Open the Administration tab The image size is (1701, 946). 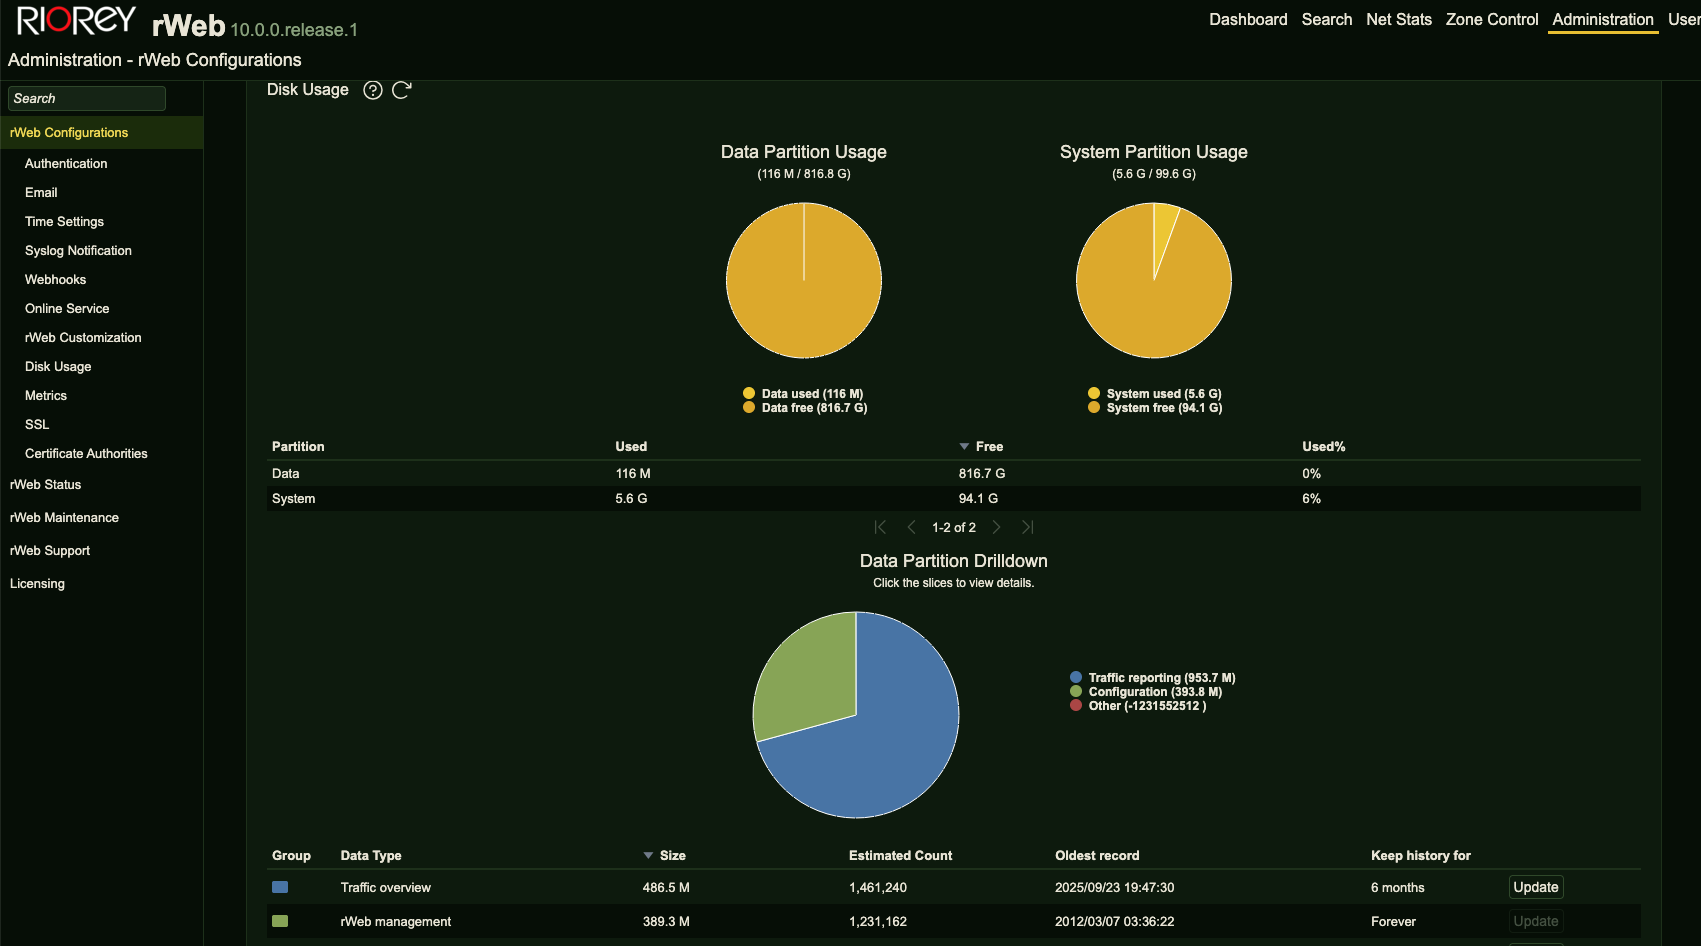[x=1602, y=19]
